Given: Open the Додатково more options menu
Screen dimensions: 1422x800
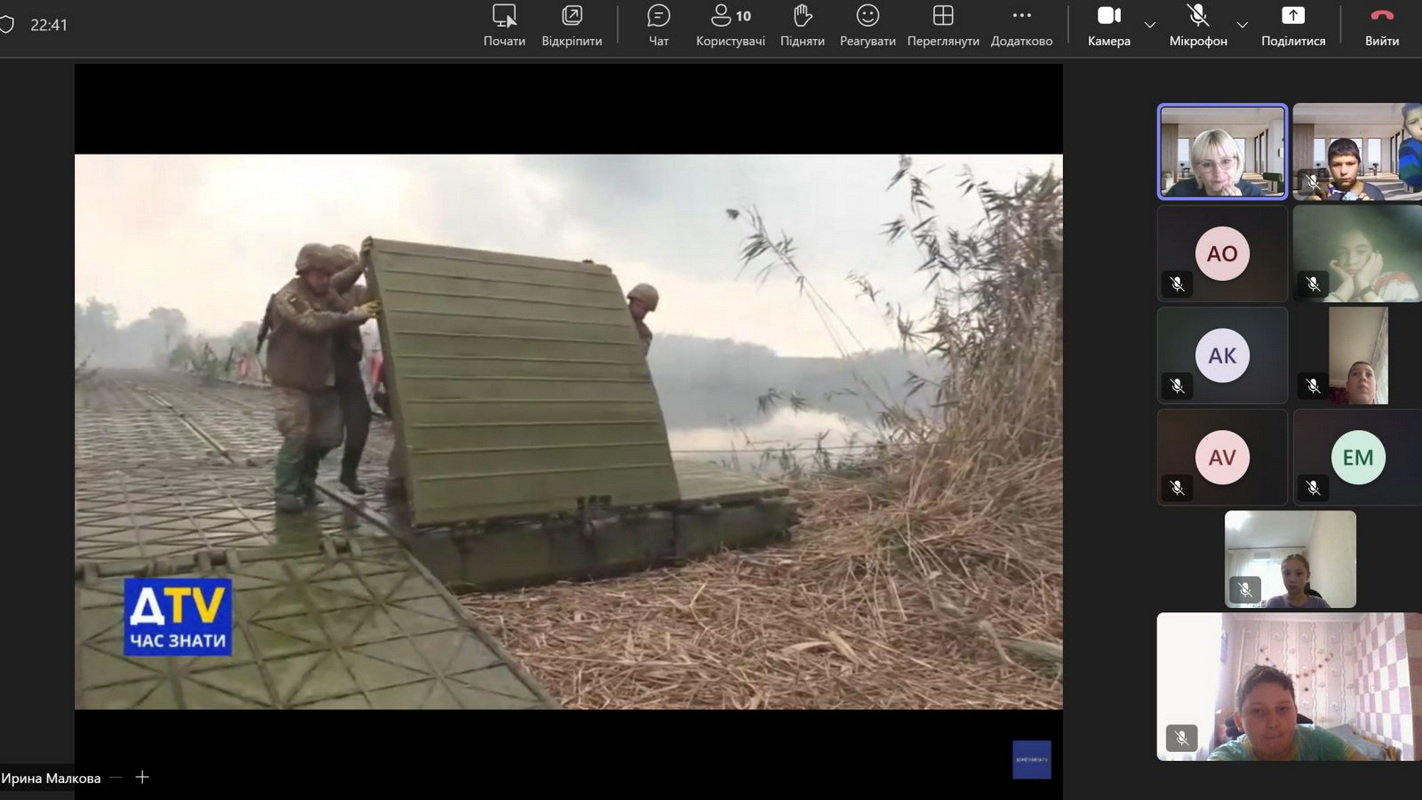Looking at the screenshot, I should tap(1021, 26).
